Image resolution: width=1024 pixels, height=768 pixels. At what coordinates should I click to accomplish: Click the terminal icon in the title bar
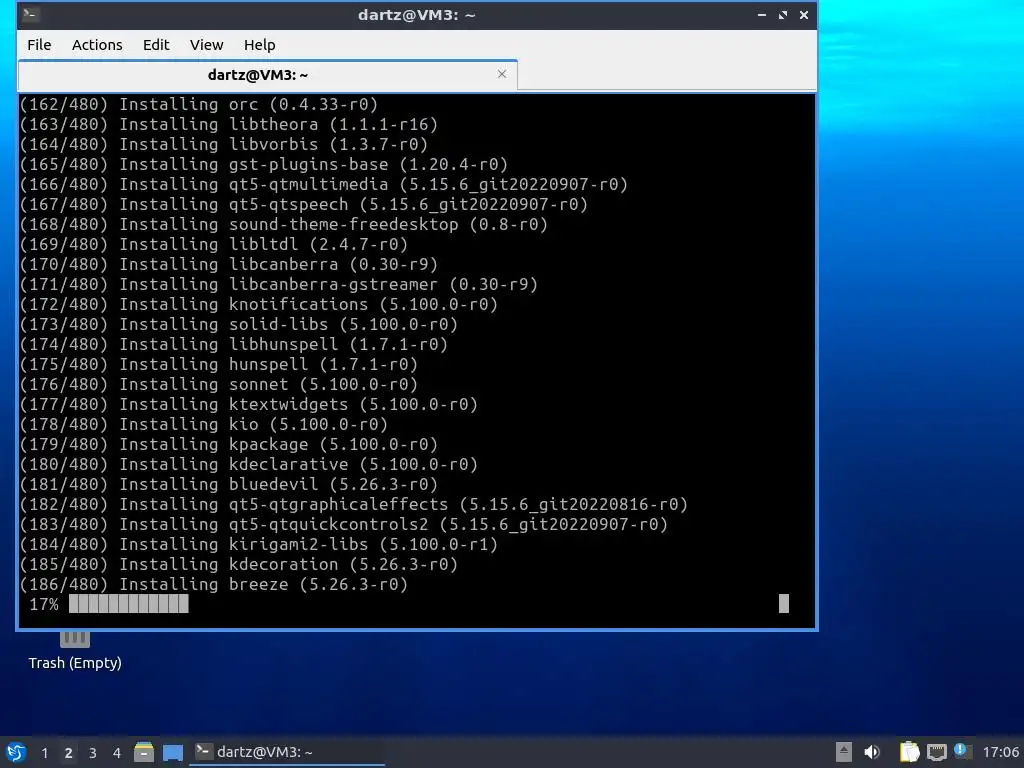click(x=31, y=14)
